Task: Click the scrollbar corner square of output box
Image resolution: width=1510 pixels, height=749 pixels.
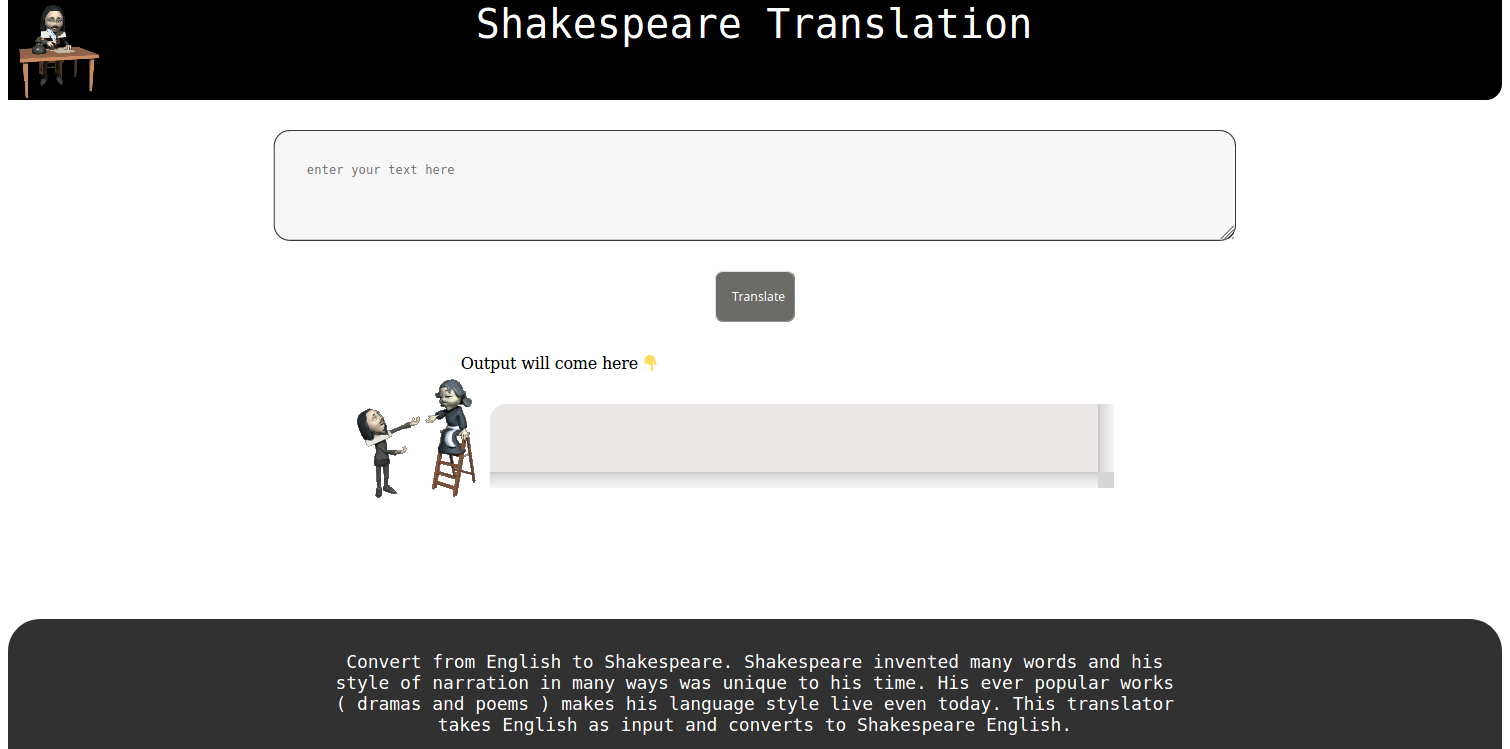Action: [1106, 480]
